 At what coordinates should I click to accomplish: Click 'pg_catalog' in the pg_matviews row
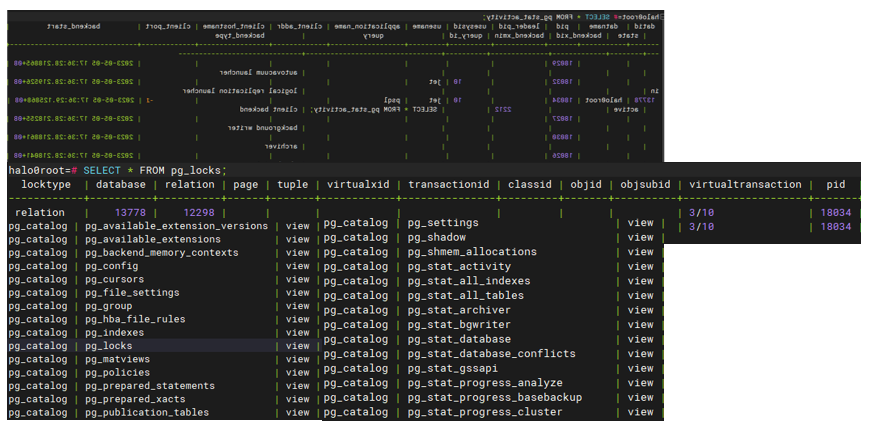[37, 359]
